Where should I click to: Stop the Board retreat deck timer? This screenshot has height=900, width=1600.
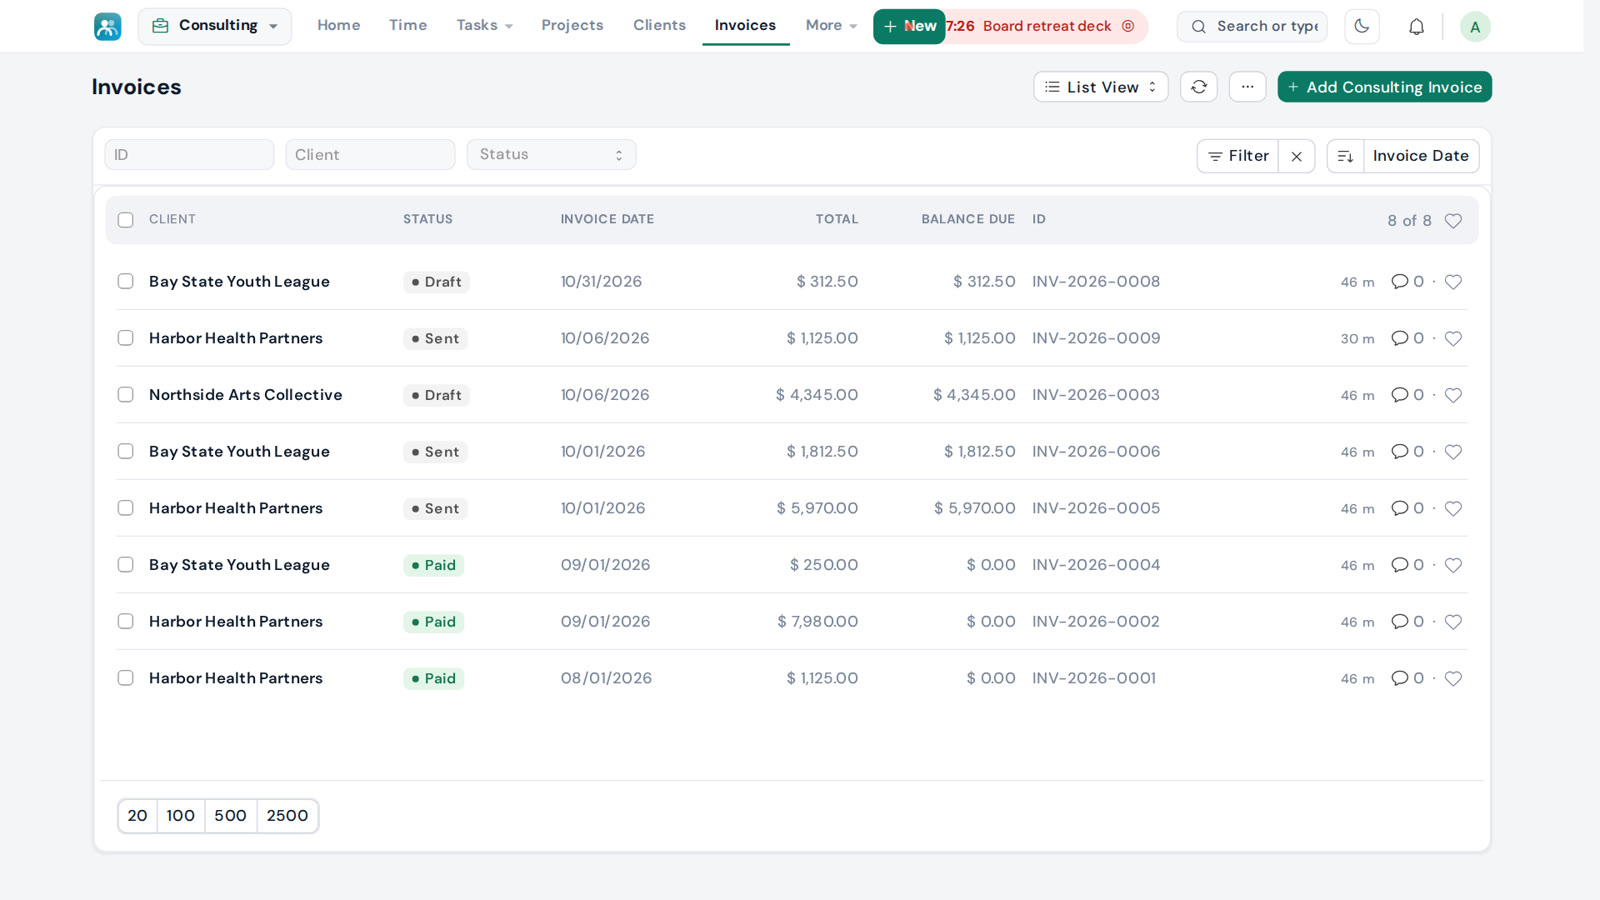tap(1128, 26)
